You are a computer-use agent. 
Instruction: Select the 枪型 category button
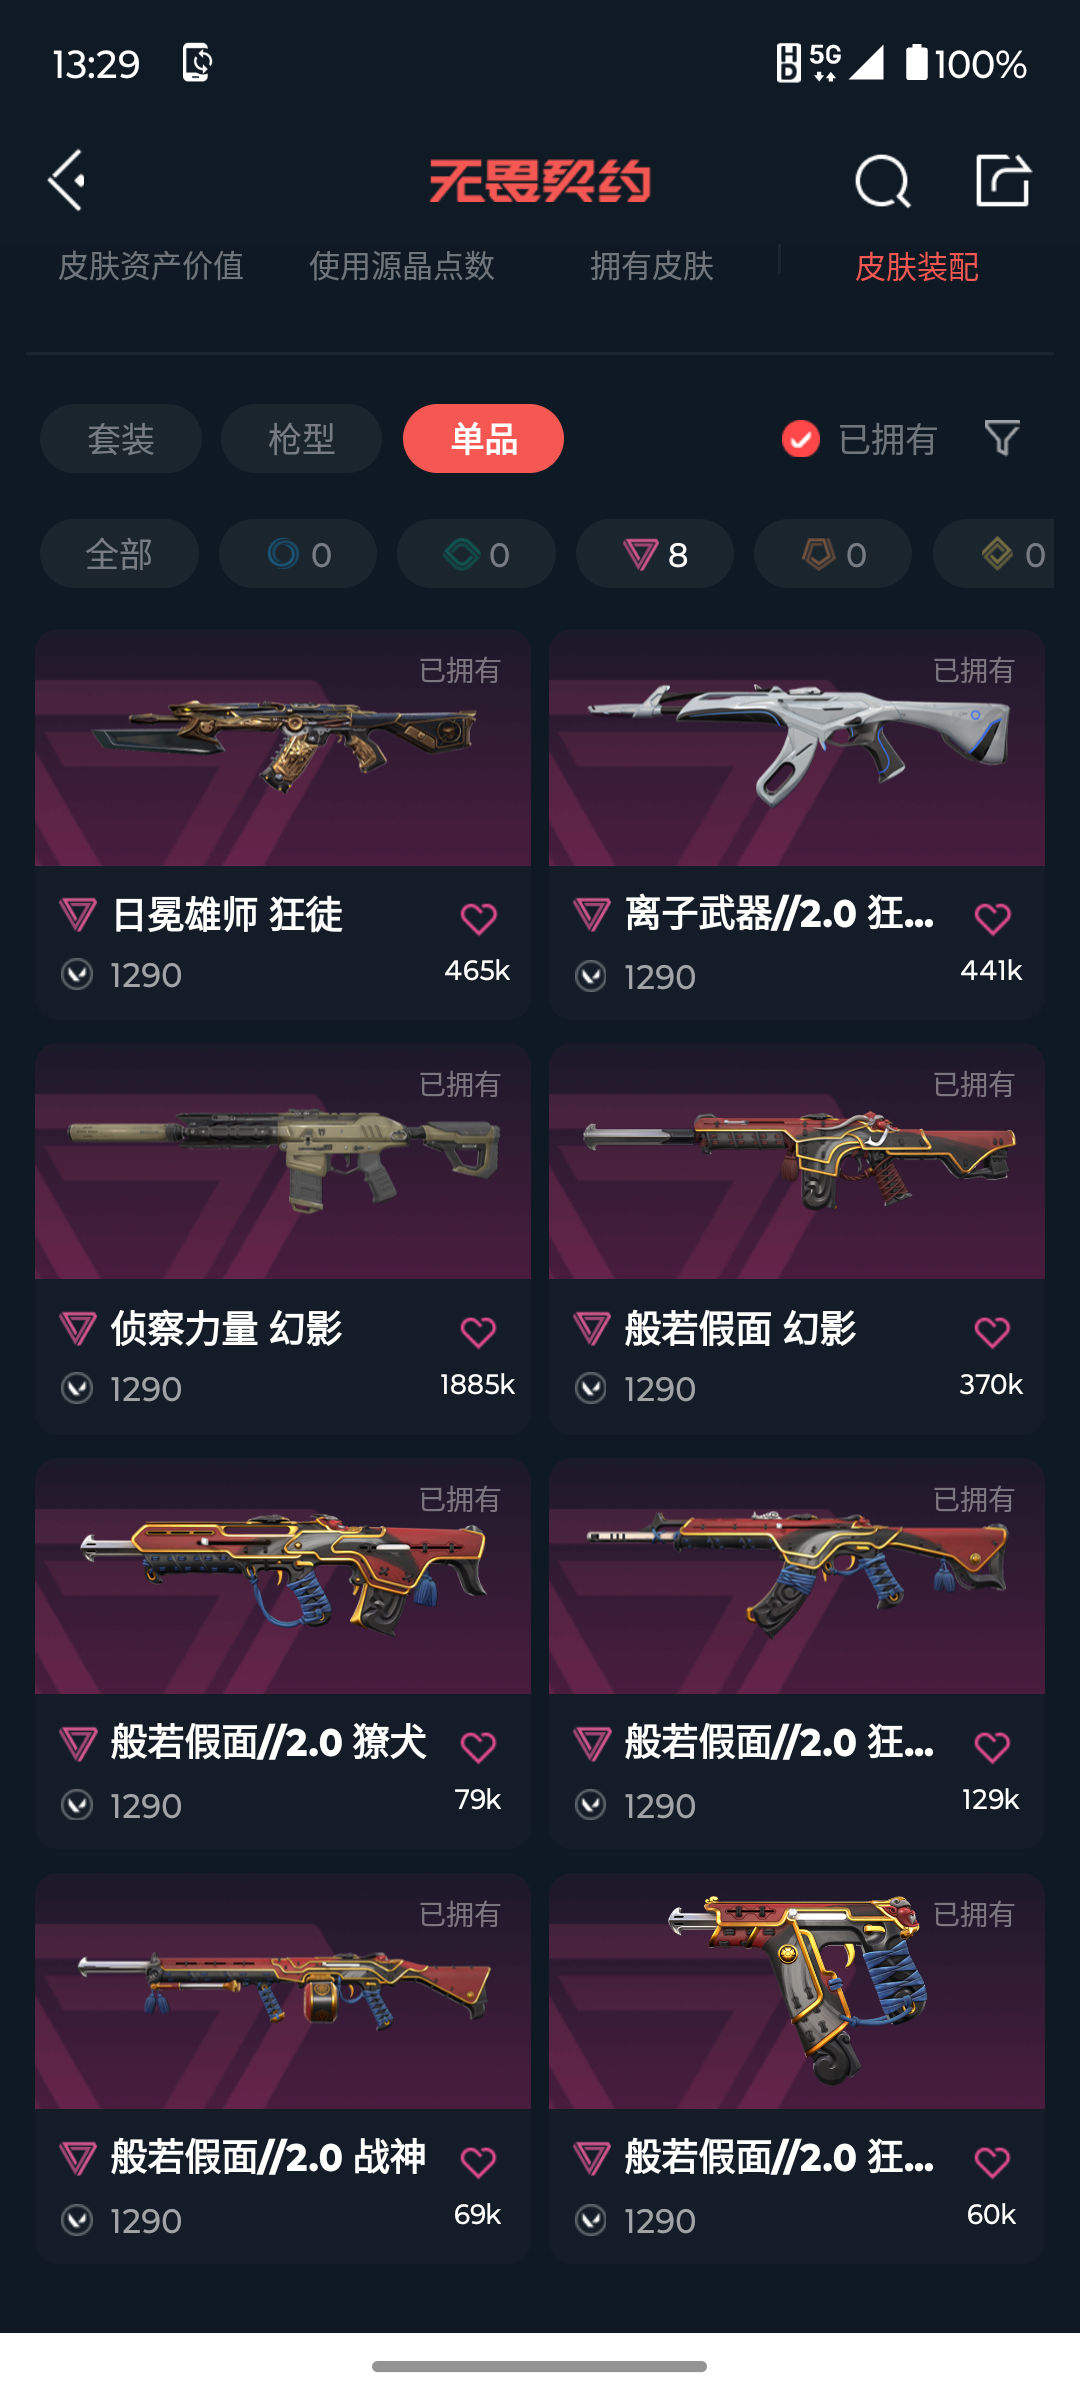tap(301, 439)
